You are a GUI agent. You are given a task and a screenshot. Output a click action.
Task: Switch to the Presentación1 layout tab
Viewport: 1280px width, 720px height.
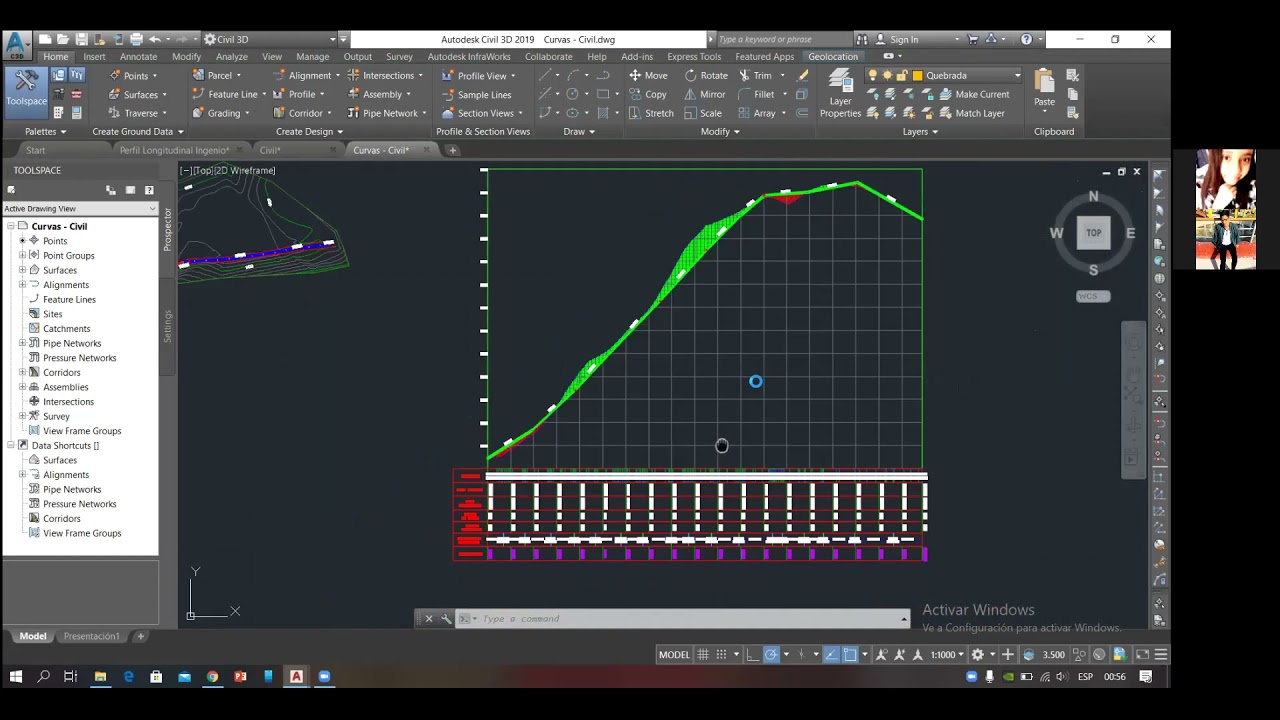click(x=91, y=636)
